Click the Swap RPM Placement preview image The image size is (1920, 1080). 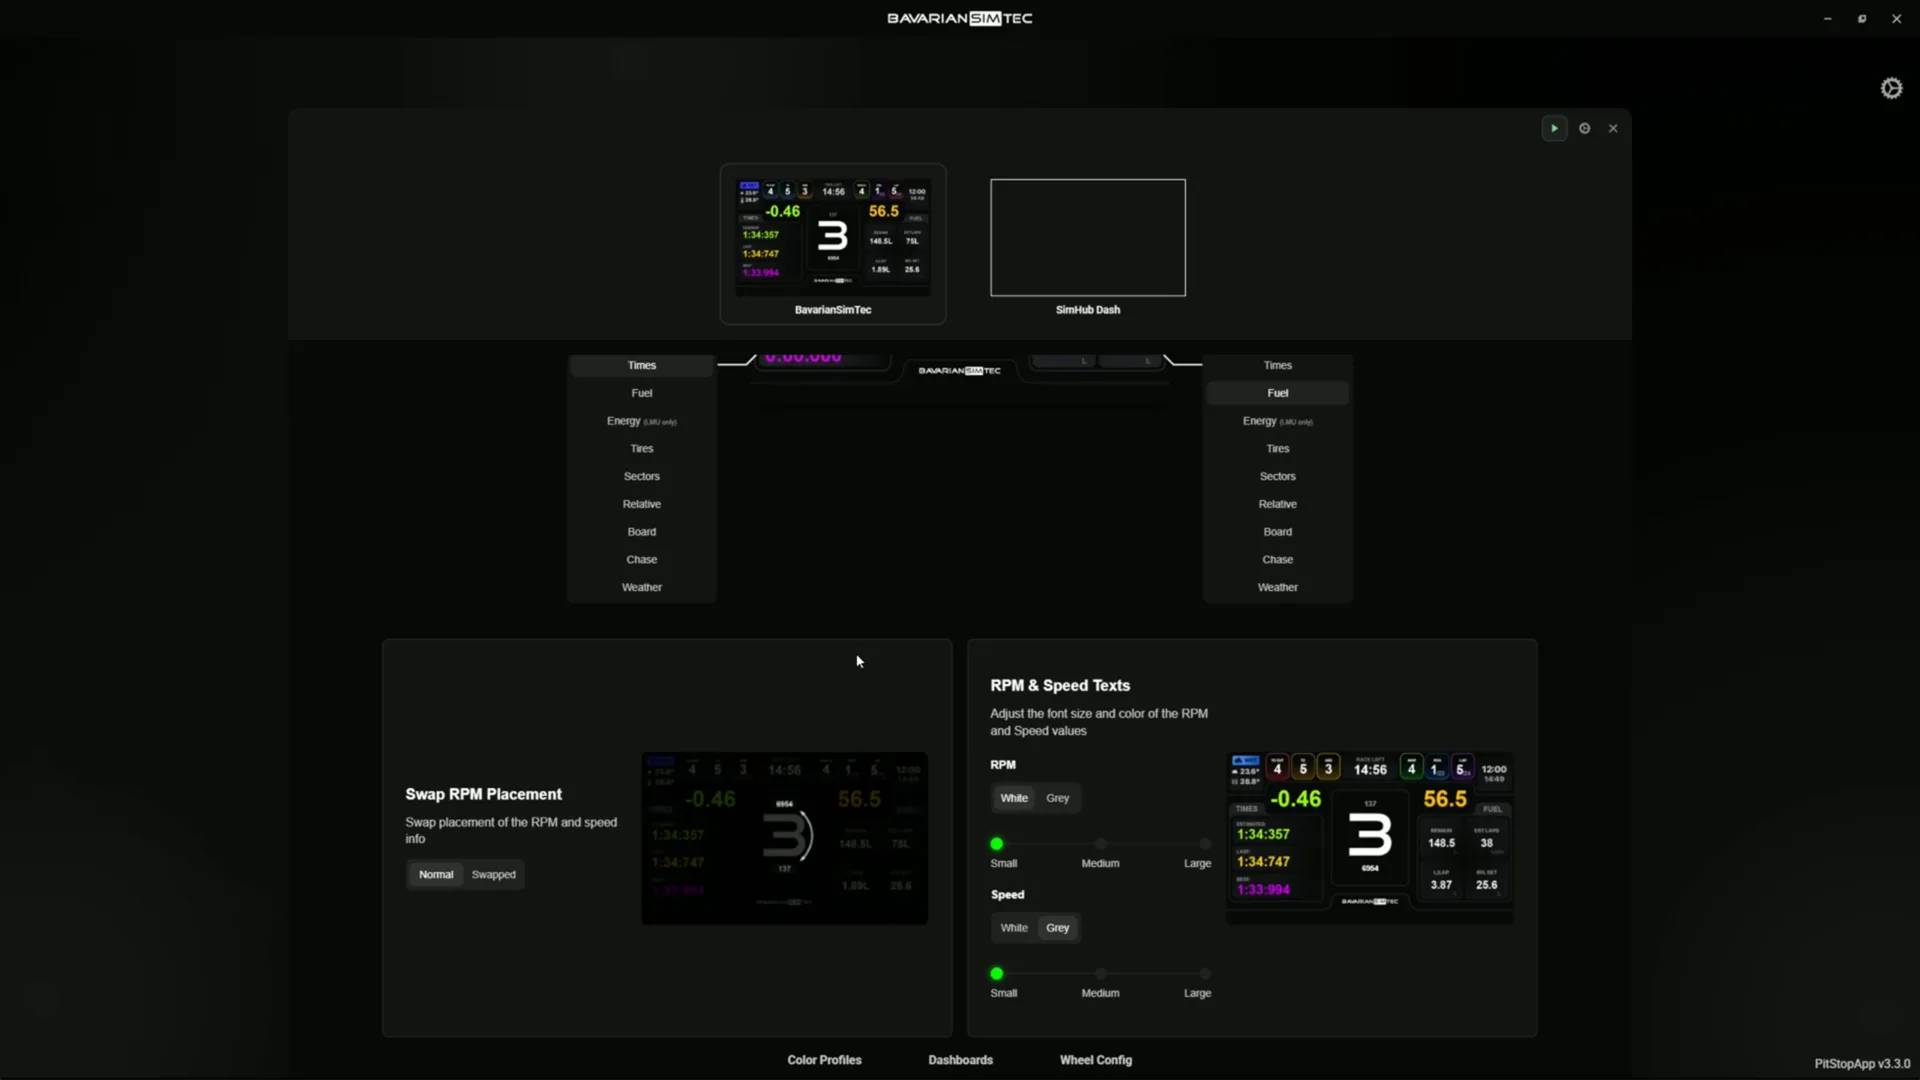(785, 838)
